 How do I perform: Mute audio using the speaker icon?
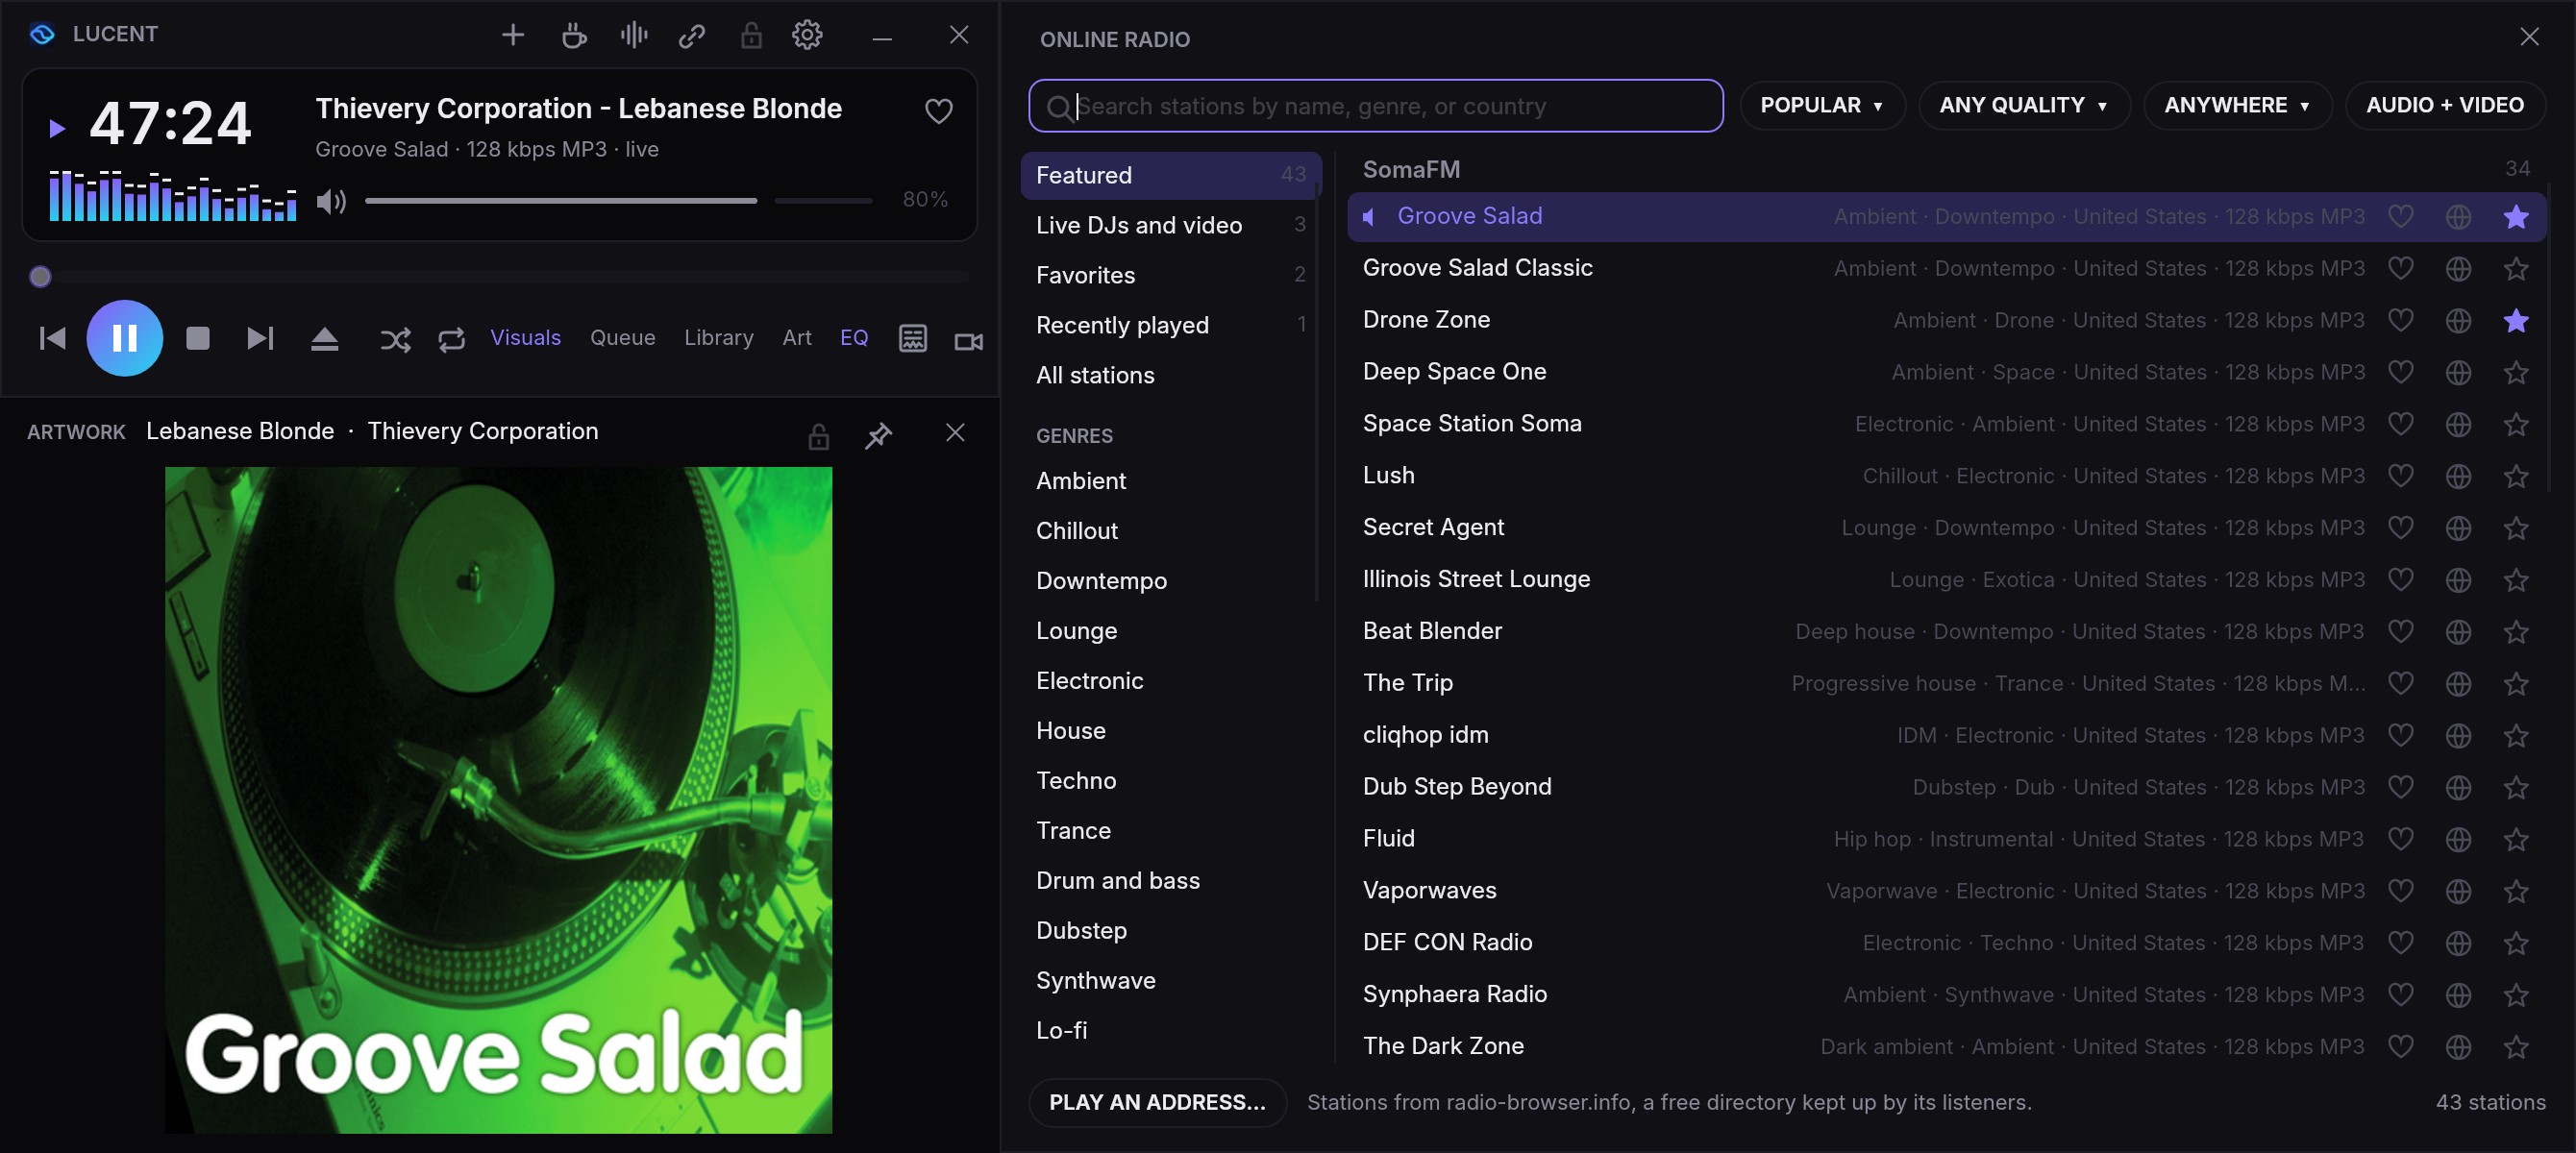click(331, 202)
